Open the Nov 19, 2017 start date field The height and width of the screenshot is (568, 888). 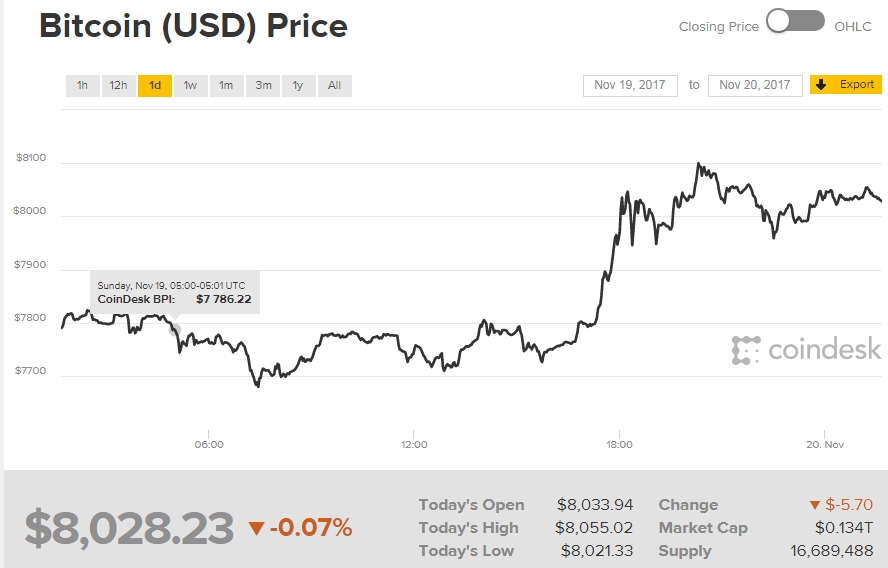(630, 85)
